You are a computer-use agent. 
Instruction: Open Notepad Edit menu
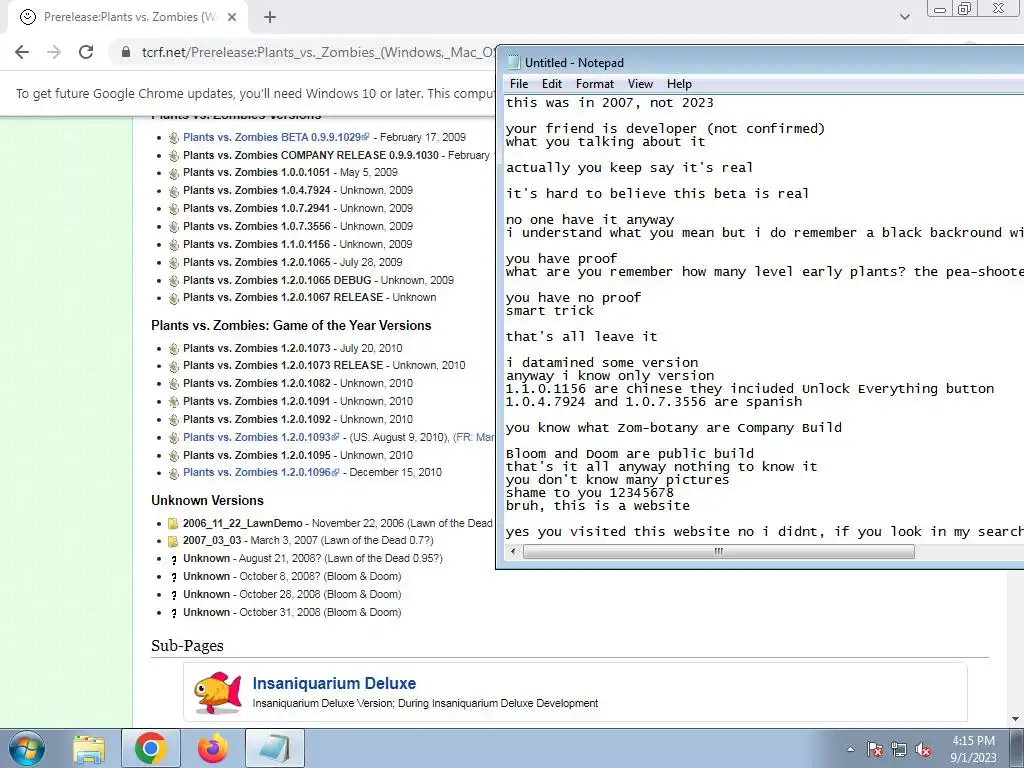tap(552, 84)
